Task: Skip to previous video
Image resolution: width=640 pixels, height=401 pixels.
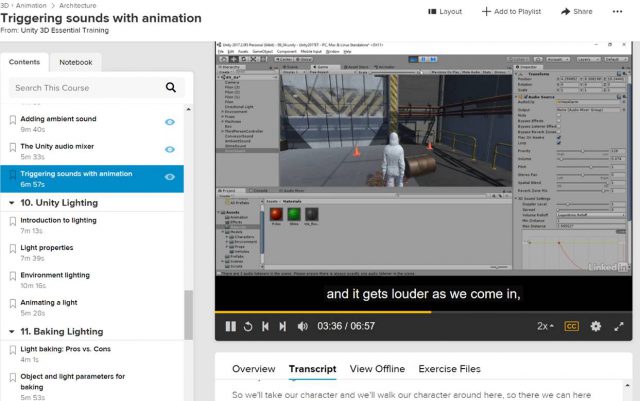Action: pos(265,326)
